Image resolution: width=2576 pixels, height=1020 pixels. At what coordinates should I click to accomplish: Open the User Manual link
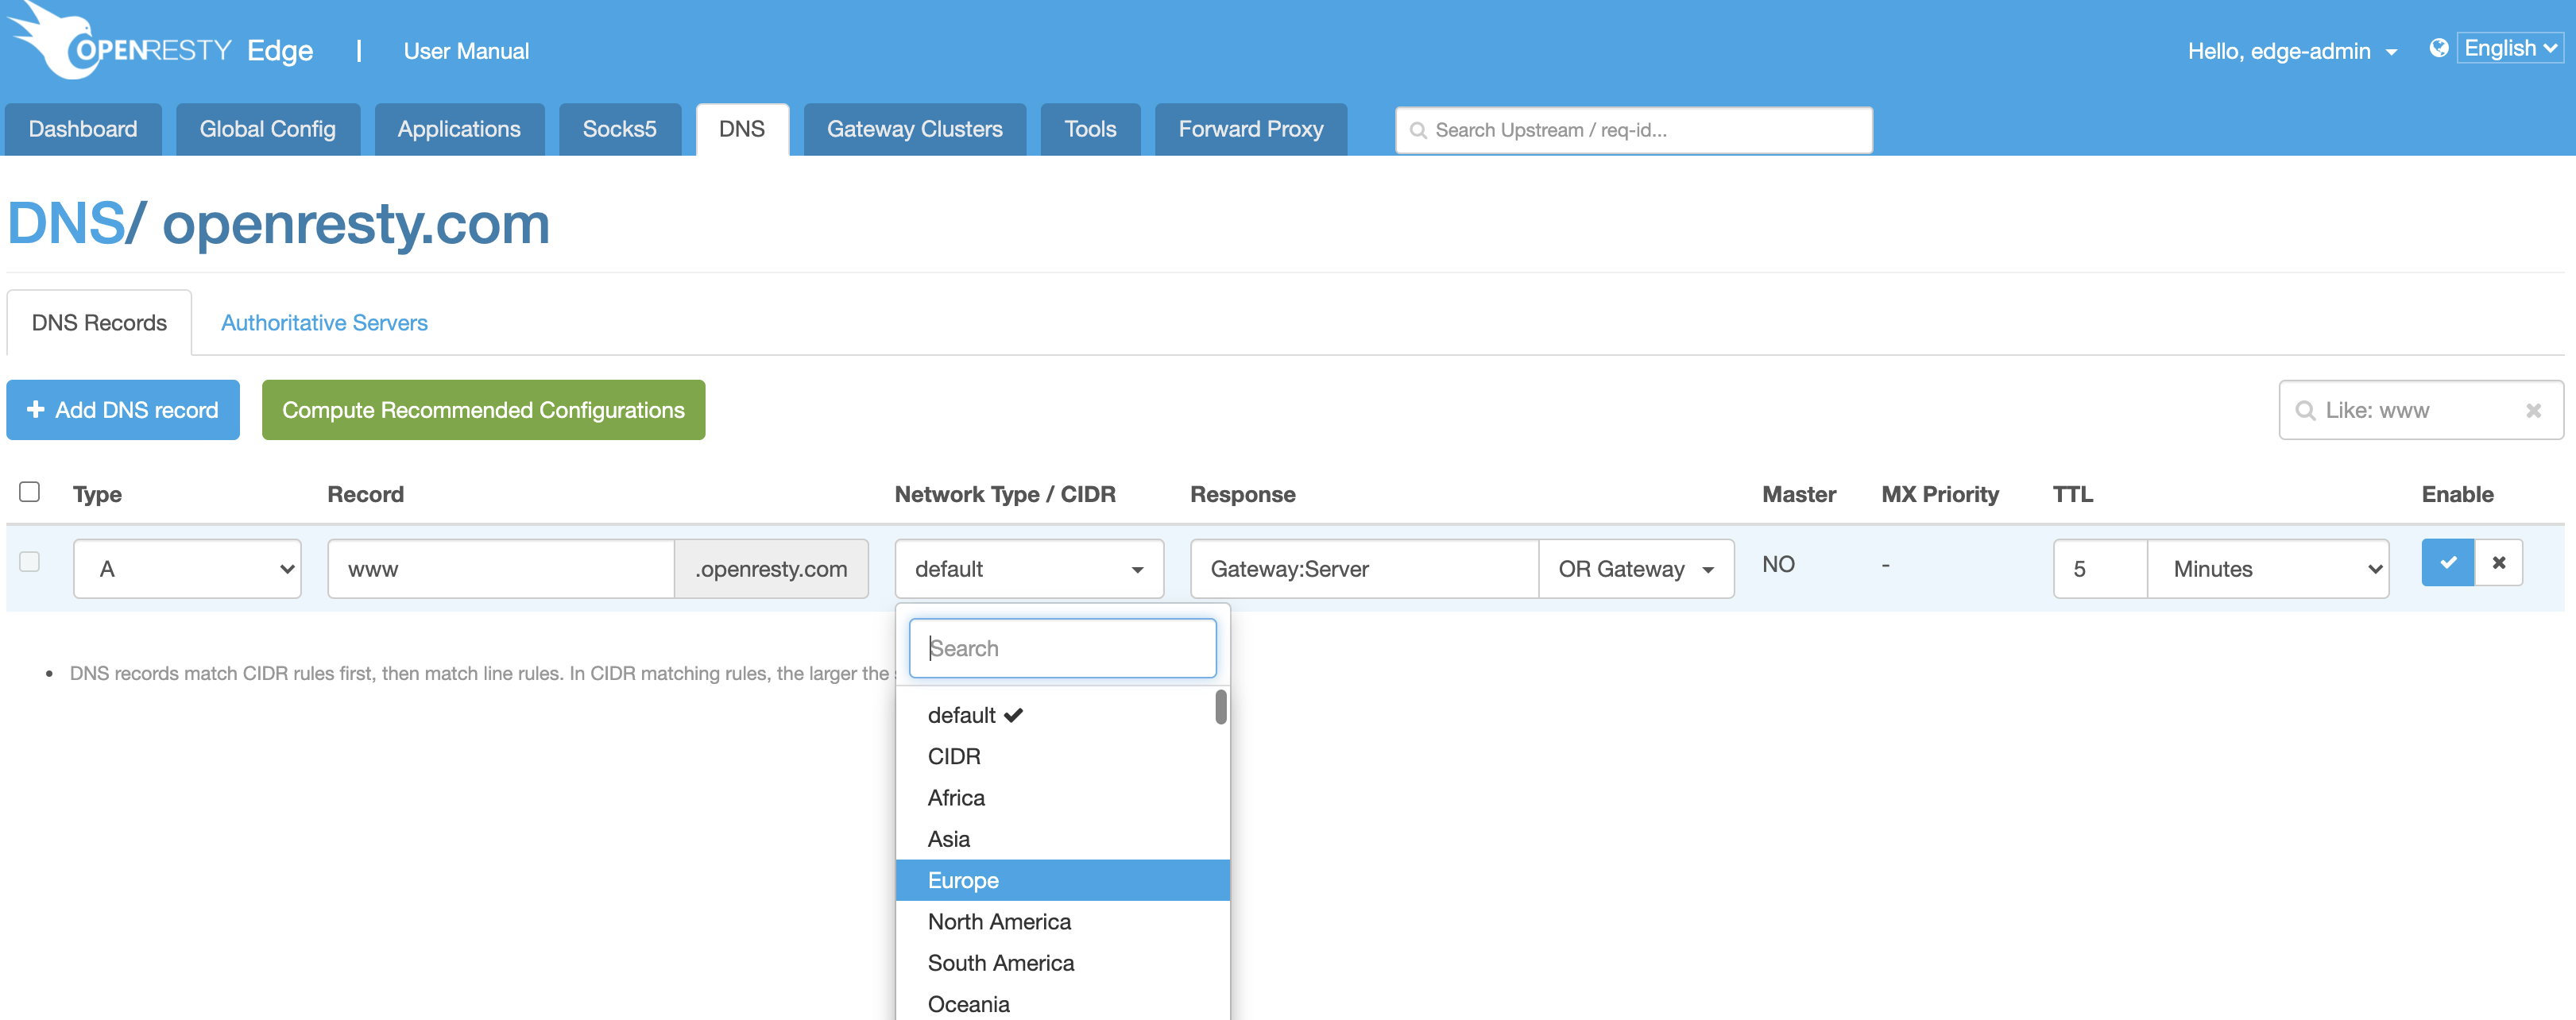tap(466, 51)
